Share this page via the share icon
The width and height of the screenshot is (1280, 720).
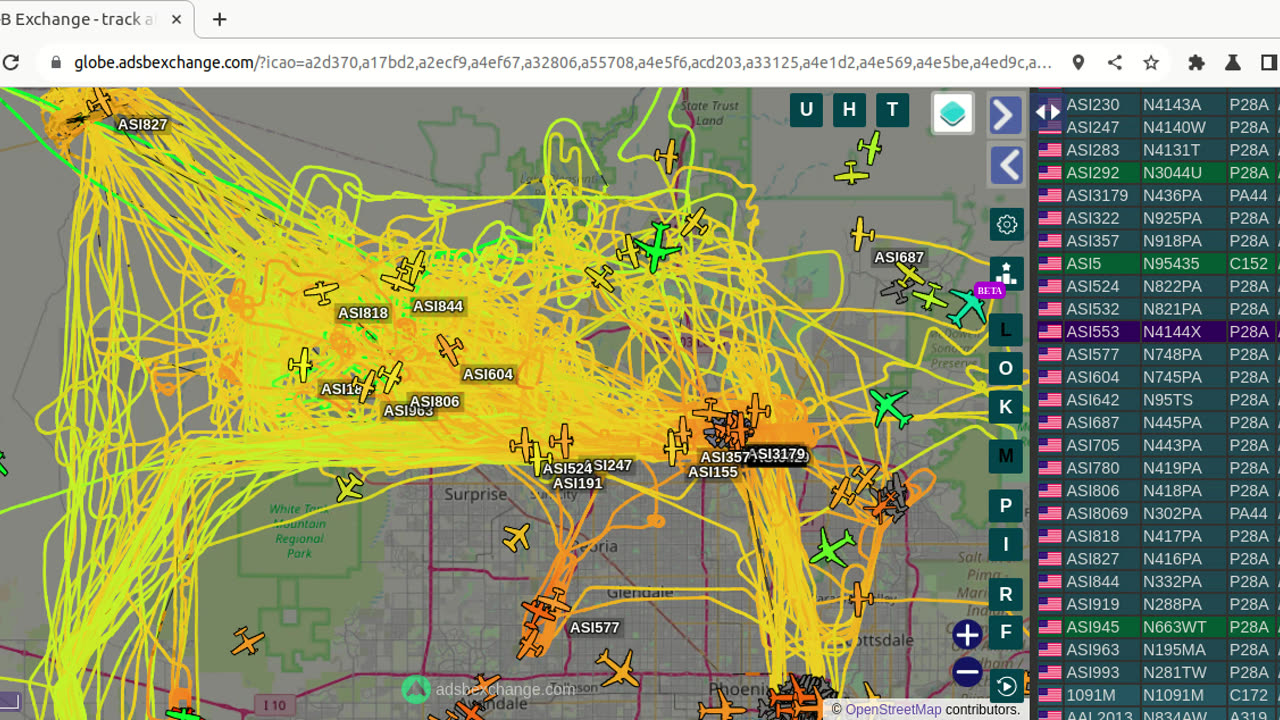(1114, 62)
